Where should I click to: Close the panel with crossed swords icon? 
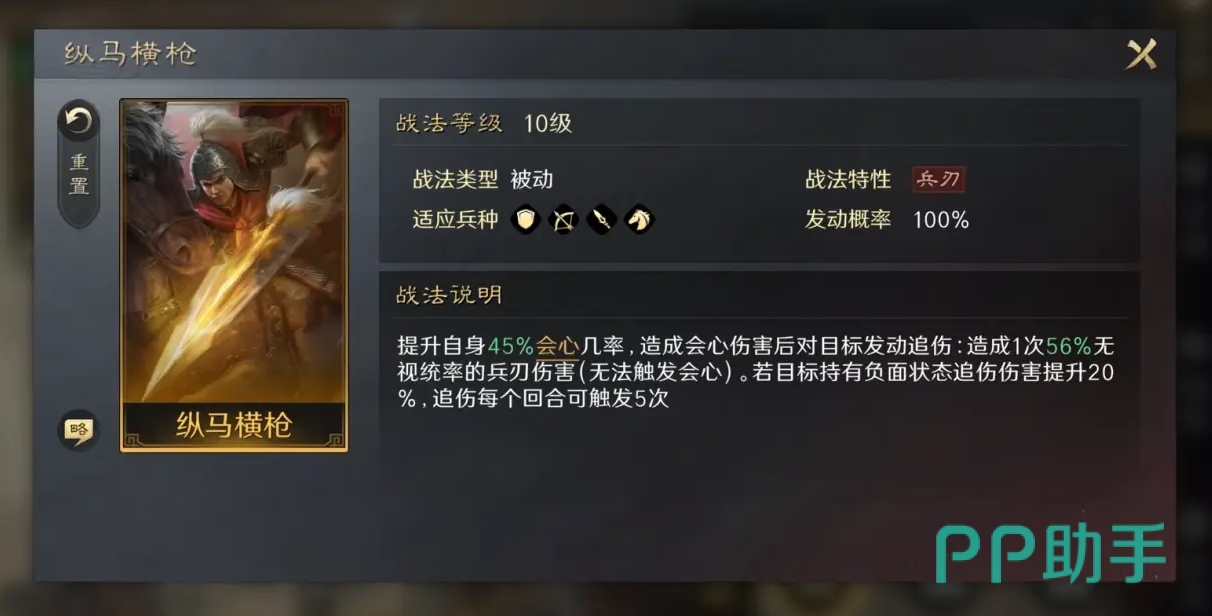tap(1141, 54)
